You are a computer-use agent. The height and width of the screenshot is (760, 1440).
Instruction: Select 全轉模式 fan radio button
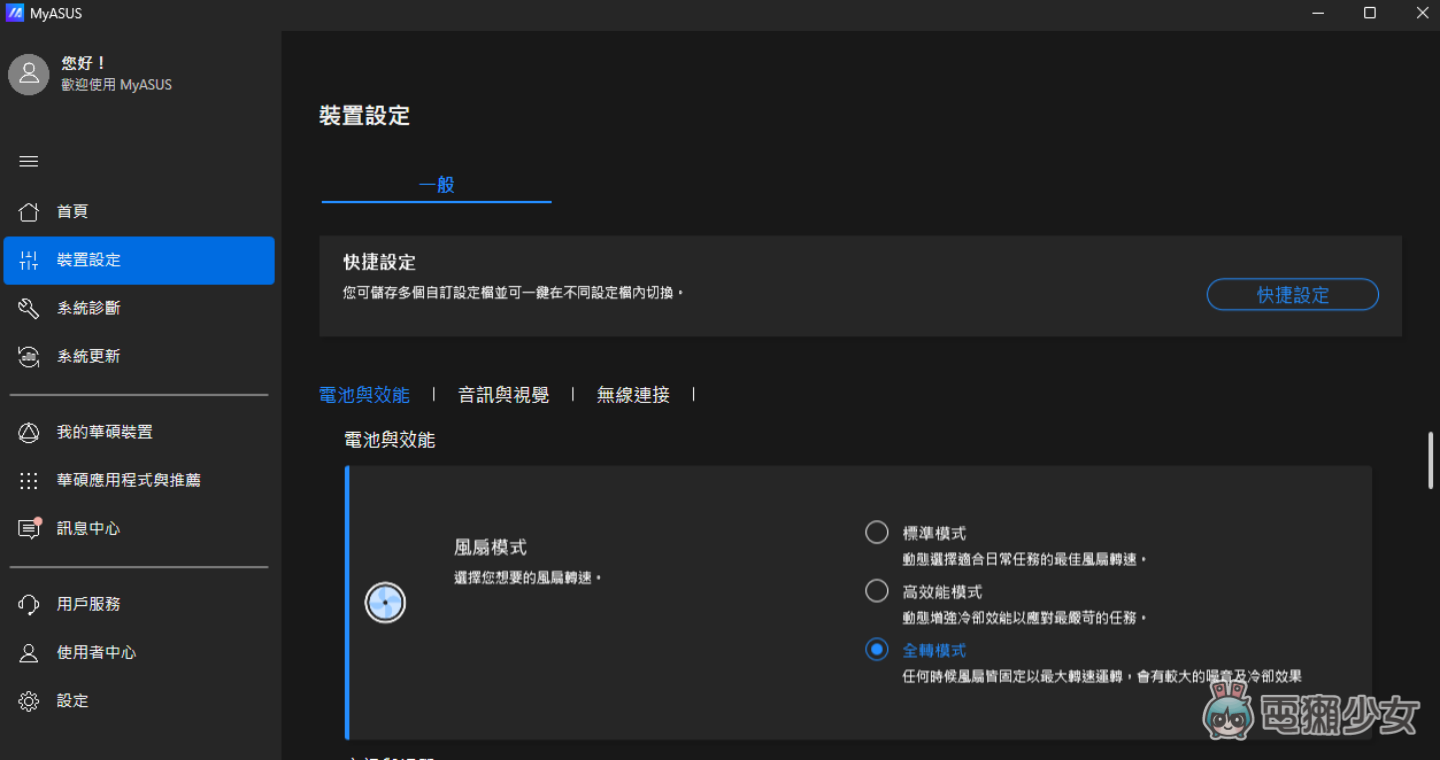coord(877,650)
